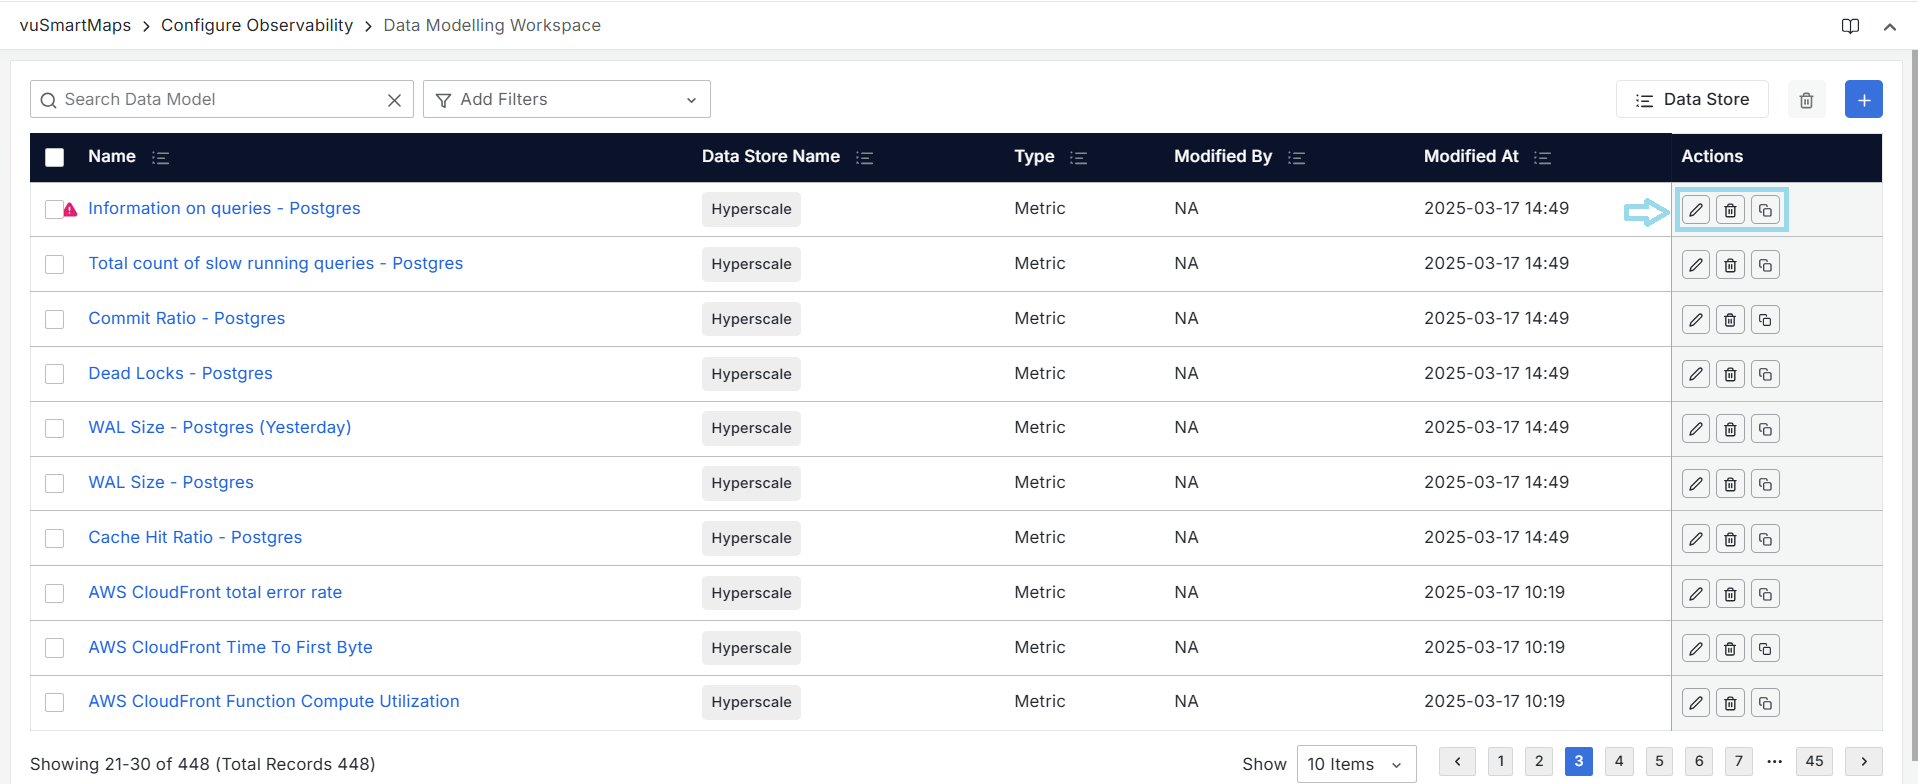
Task: Expand the Add Filters dropdown
Action: point(566,100)
